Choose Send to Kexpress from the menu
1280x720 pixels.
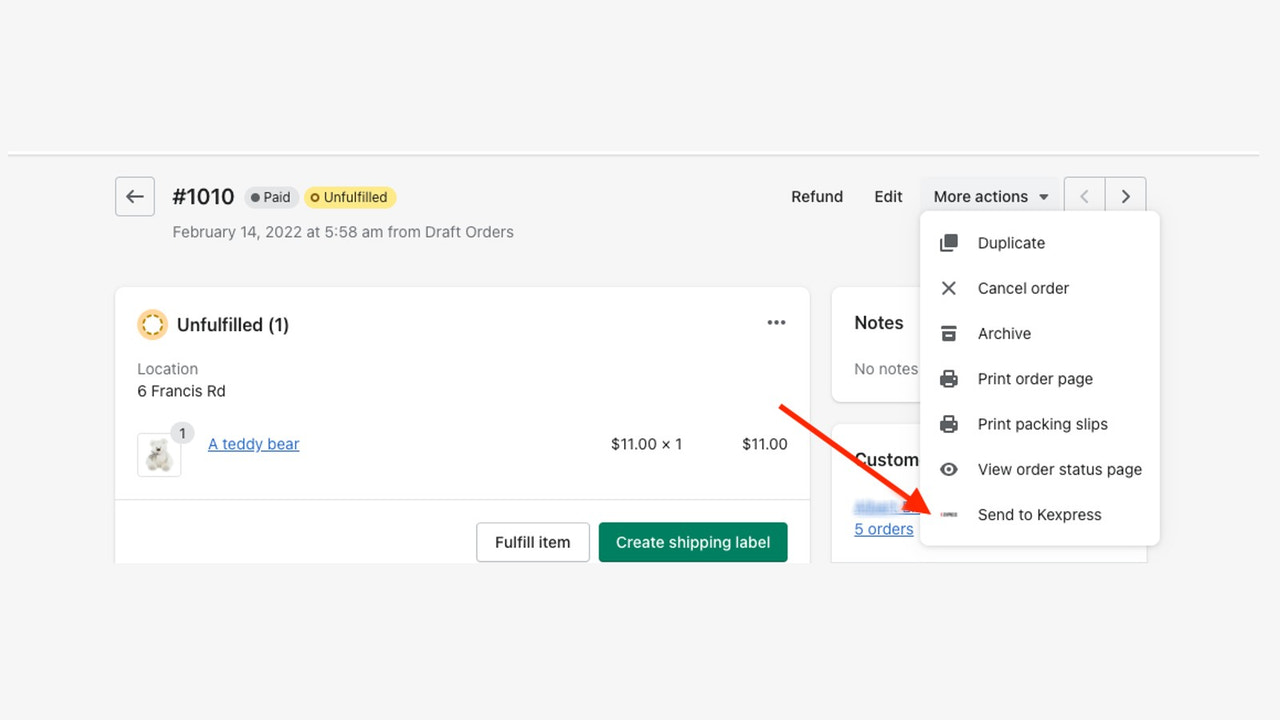click(x=1039, y=514)
